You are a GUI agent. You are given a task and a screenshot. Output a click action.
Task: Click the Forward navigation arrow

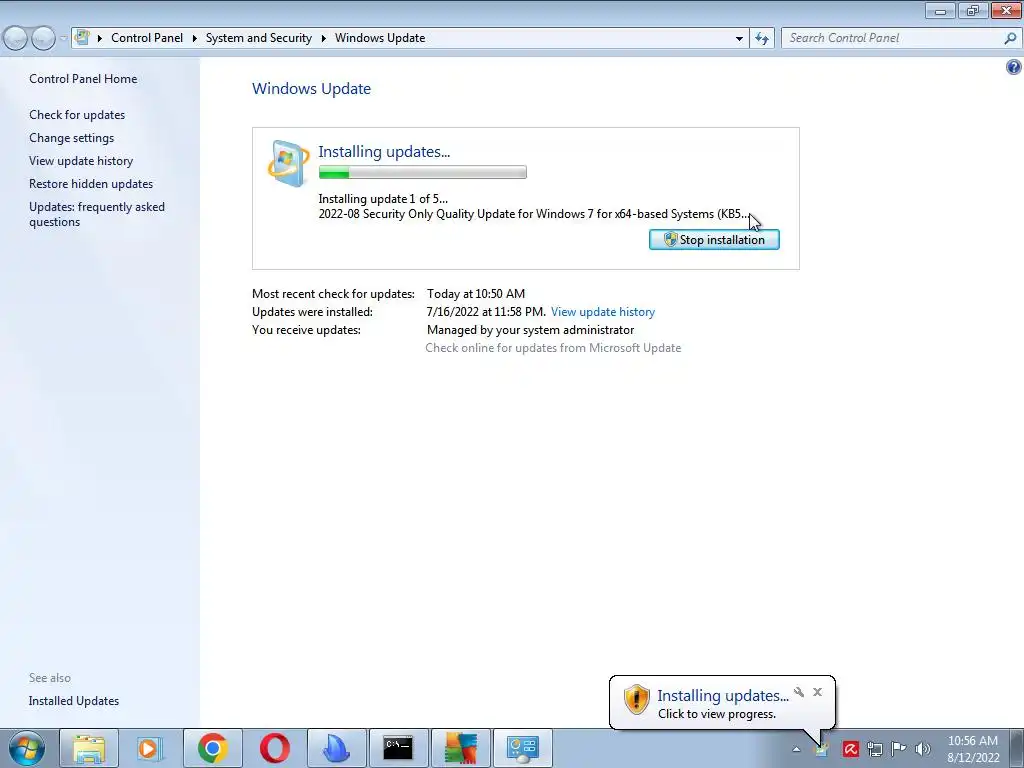pos(43,39)
